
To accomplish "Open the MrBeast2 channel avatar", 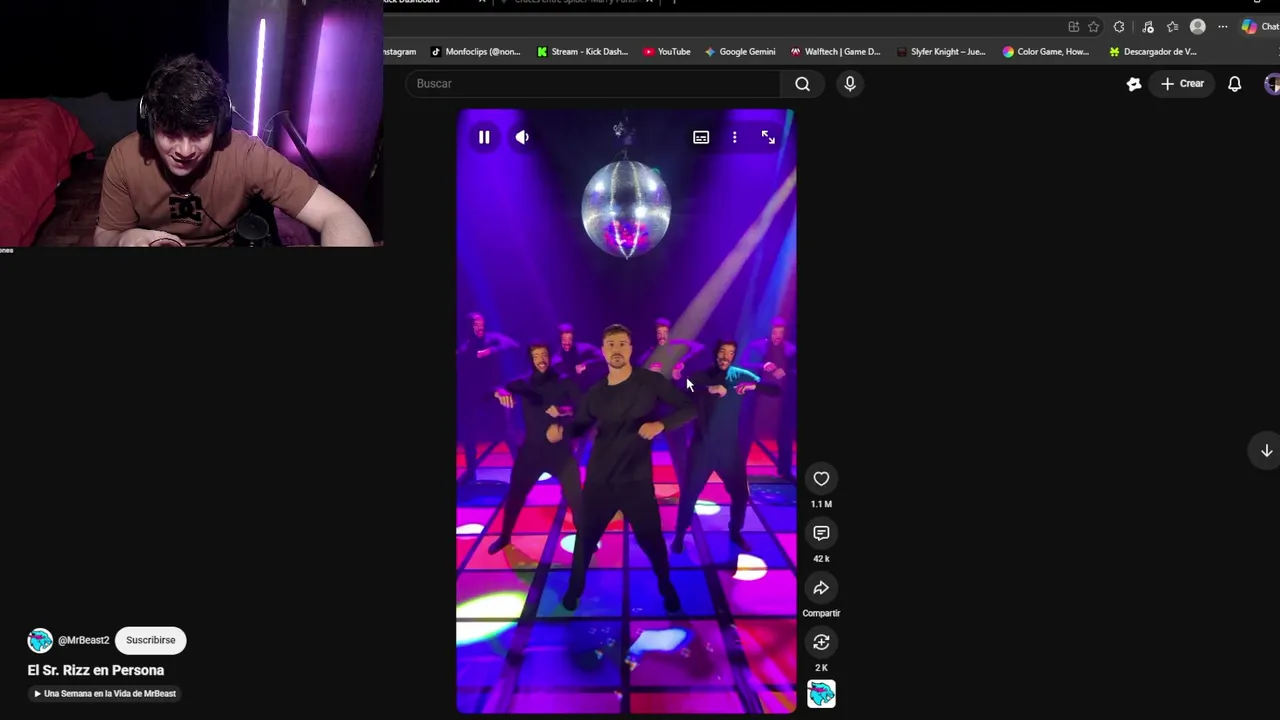I will coord(40,640).
